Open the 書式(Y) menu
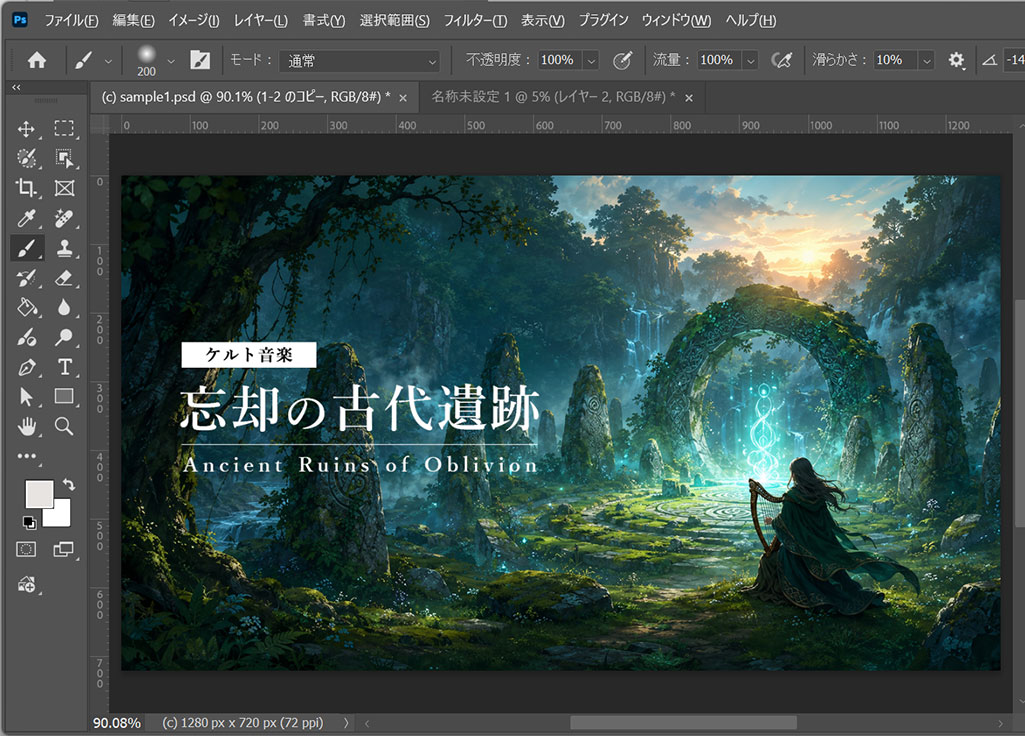The image size is (1025, 736). point(324,20)
